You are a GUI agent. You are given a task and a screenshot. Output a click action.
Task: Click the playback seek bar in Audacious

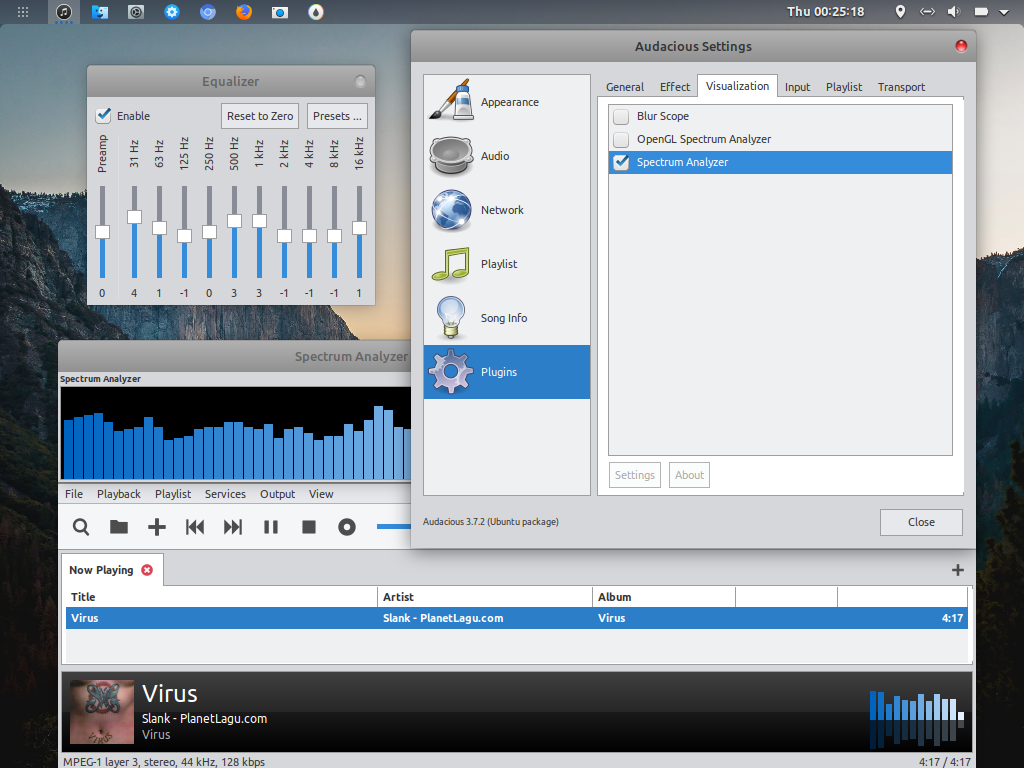point(394,526)
